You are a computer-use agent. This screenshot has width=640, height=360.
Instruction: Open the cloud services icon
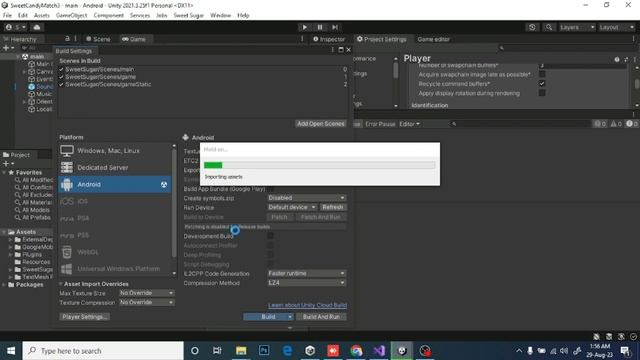pos(37,27)
